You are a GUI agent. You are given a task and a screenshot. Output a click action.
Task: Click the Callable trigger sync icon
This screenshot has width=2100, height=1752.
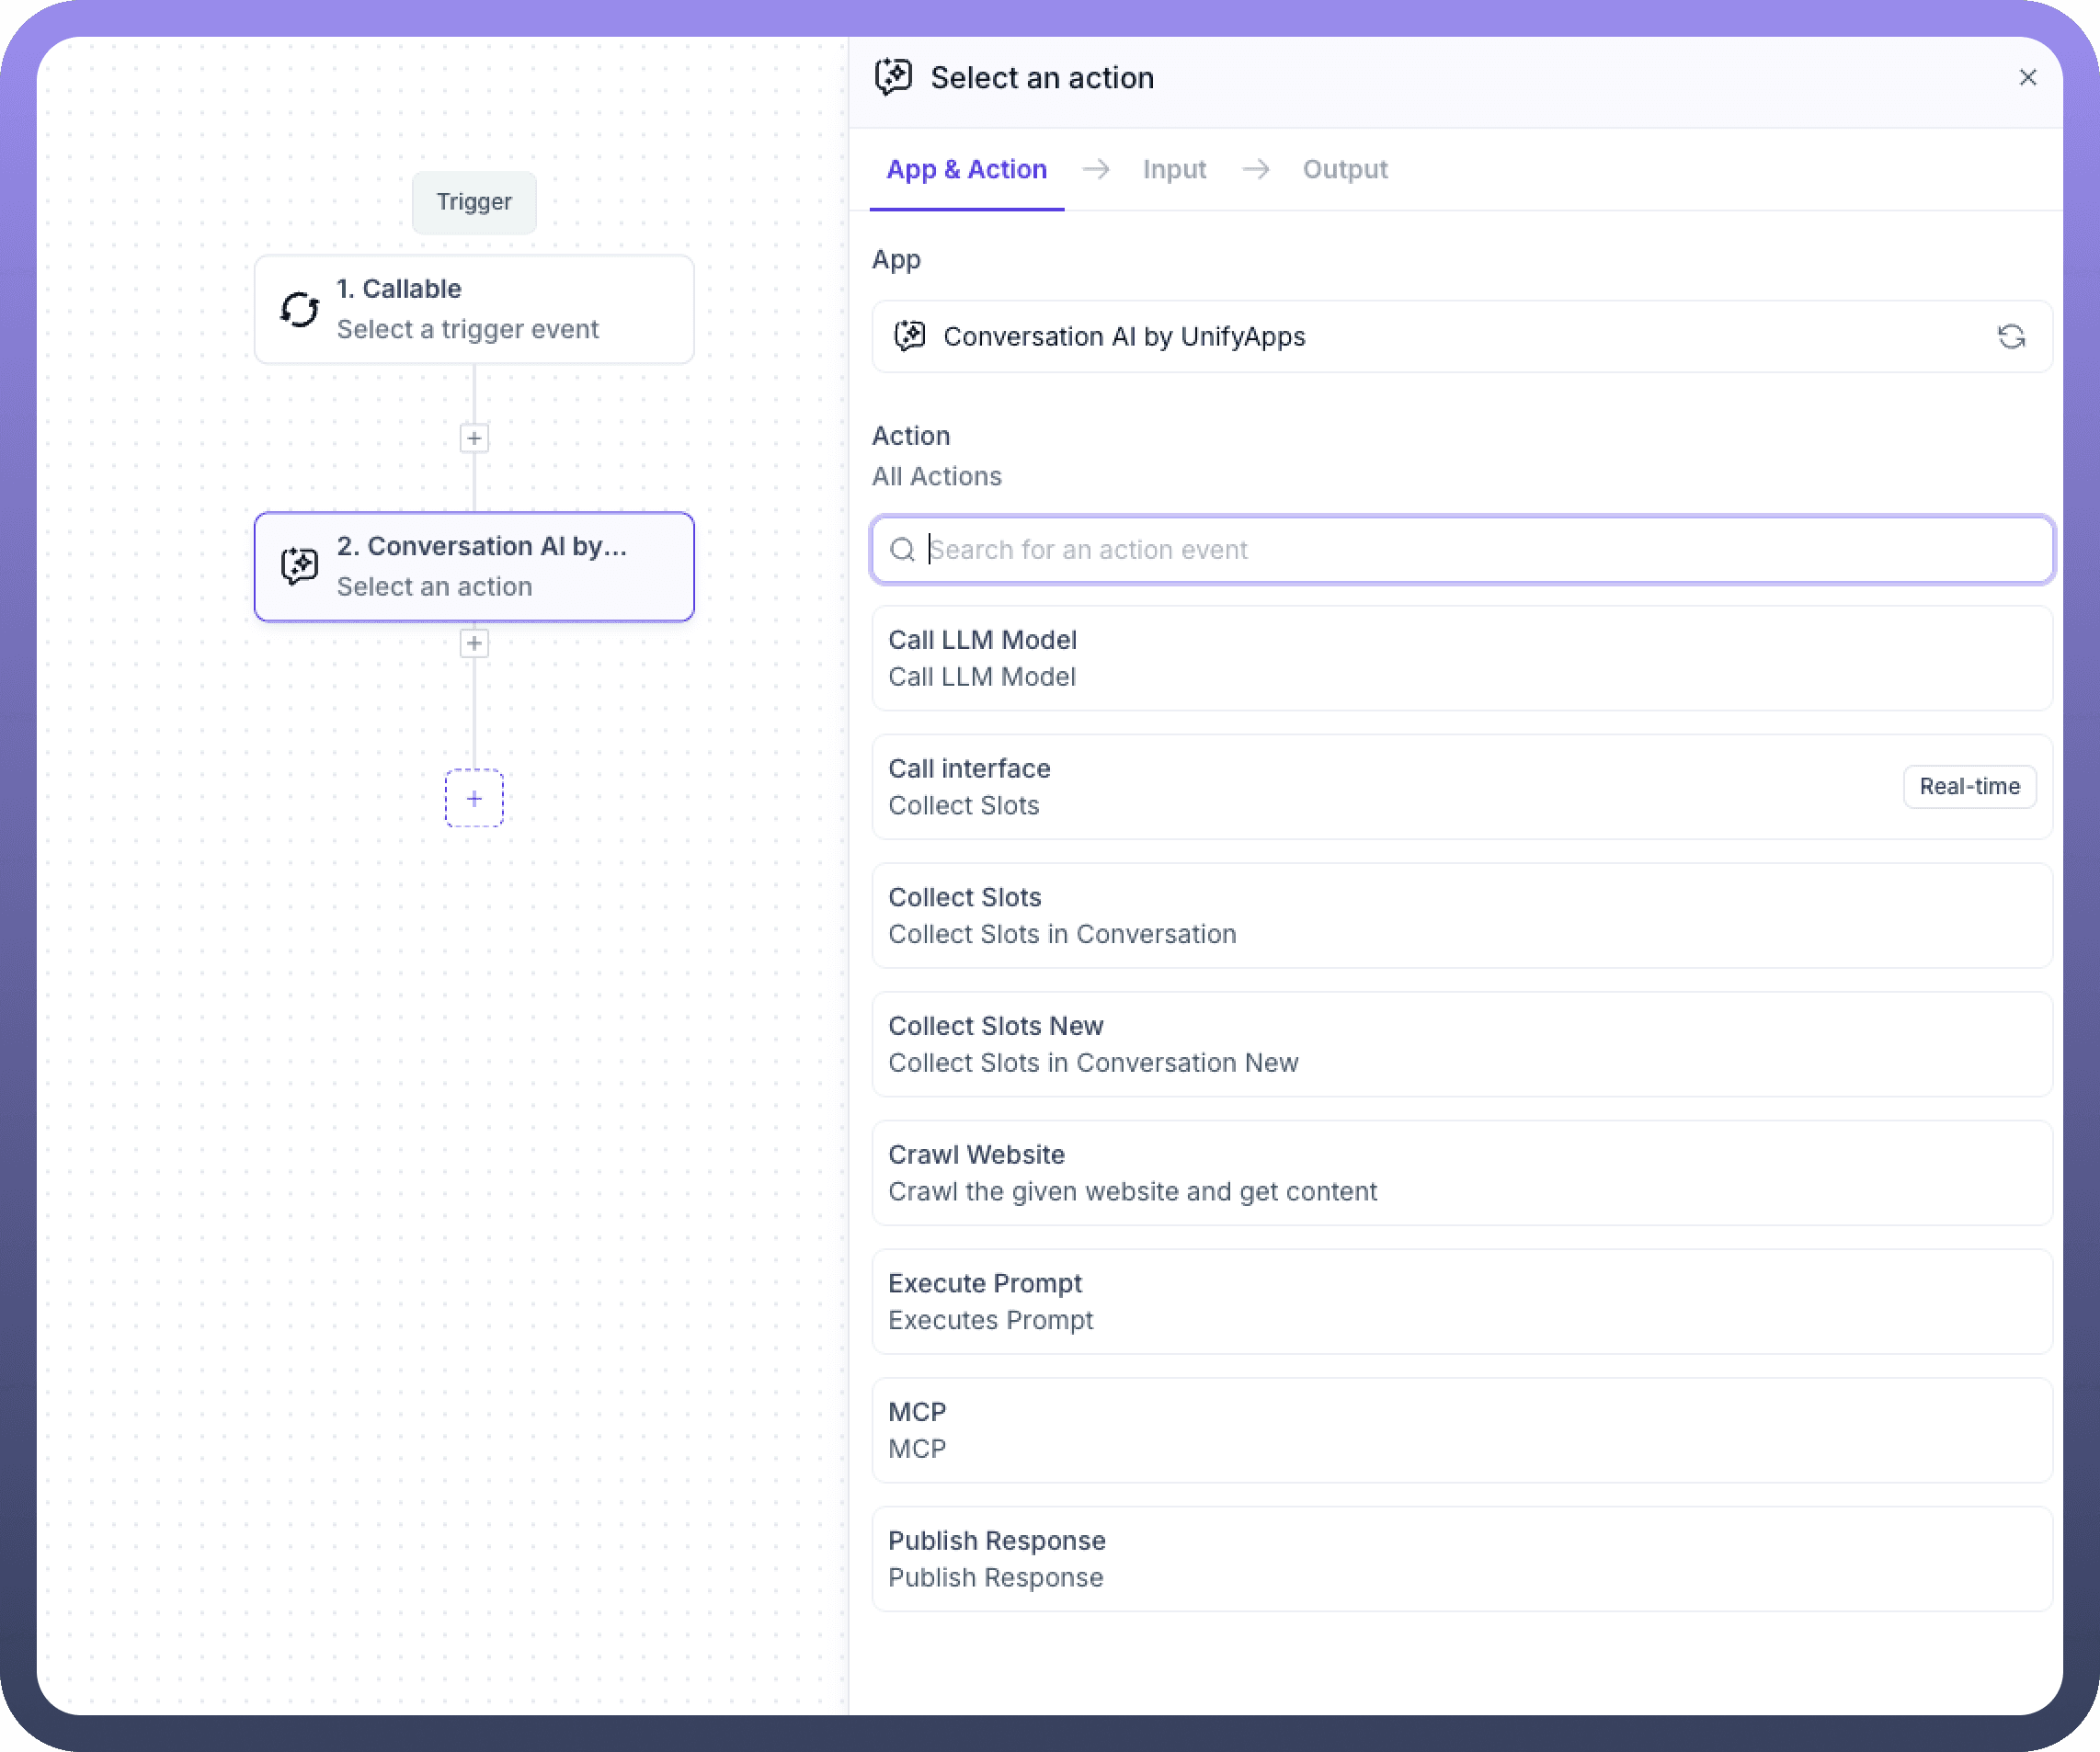pyautogui.click(x=299, y=309)
